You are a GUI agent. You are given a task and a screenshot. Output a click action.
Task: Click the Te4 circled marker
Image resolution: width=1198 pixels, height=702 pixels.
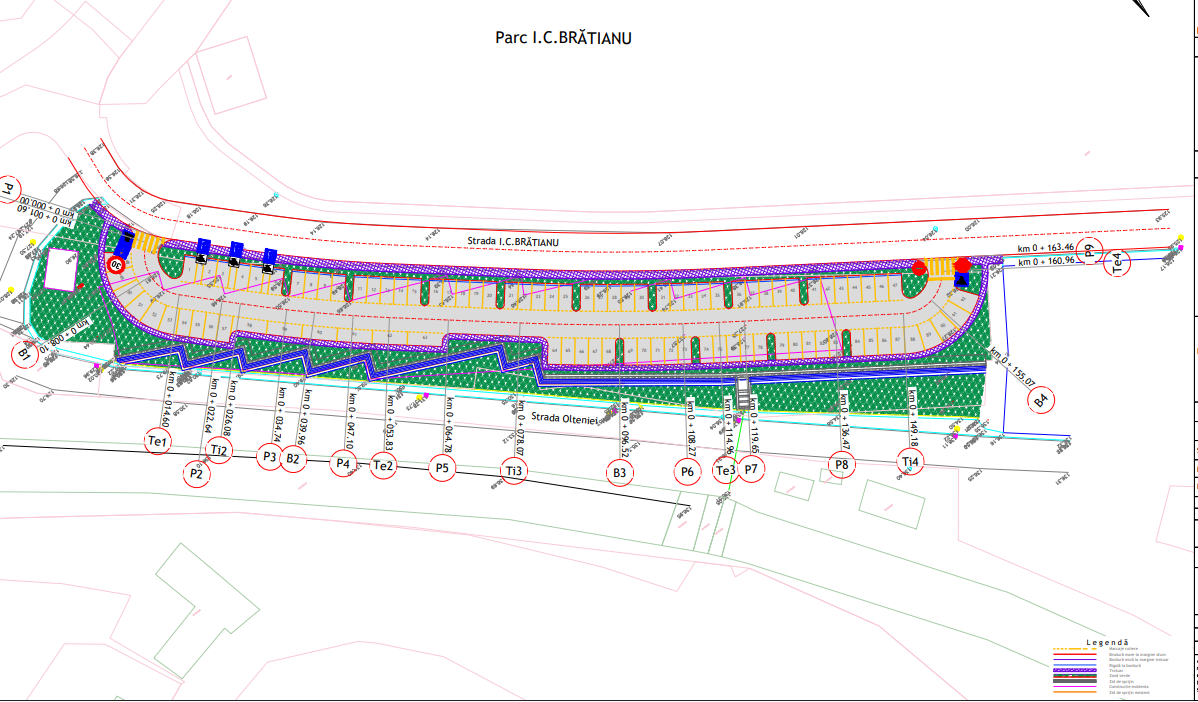1119,263
